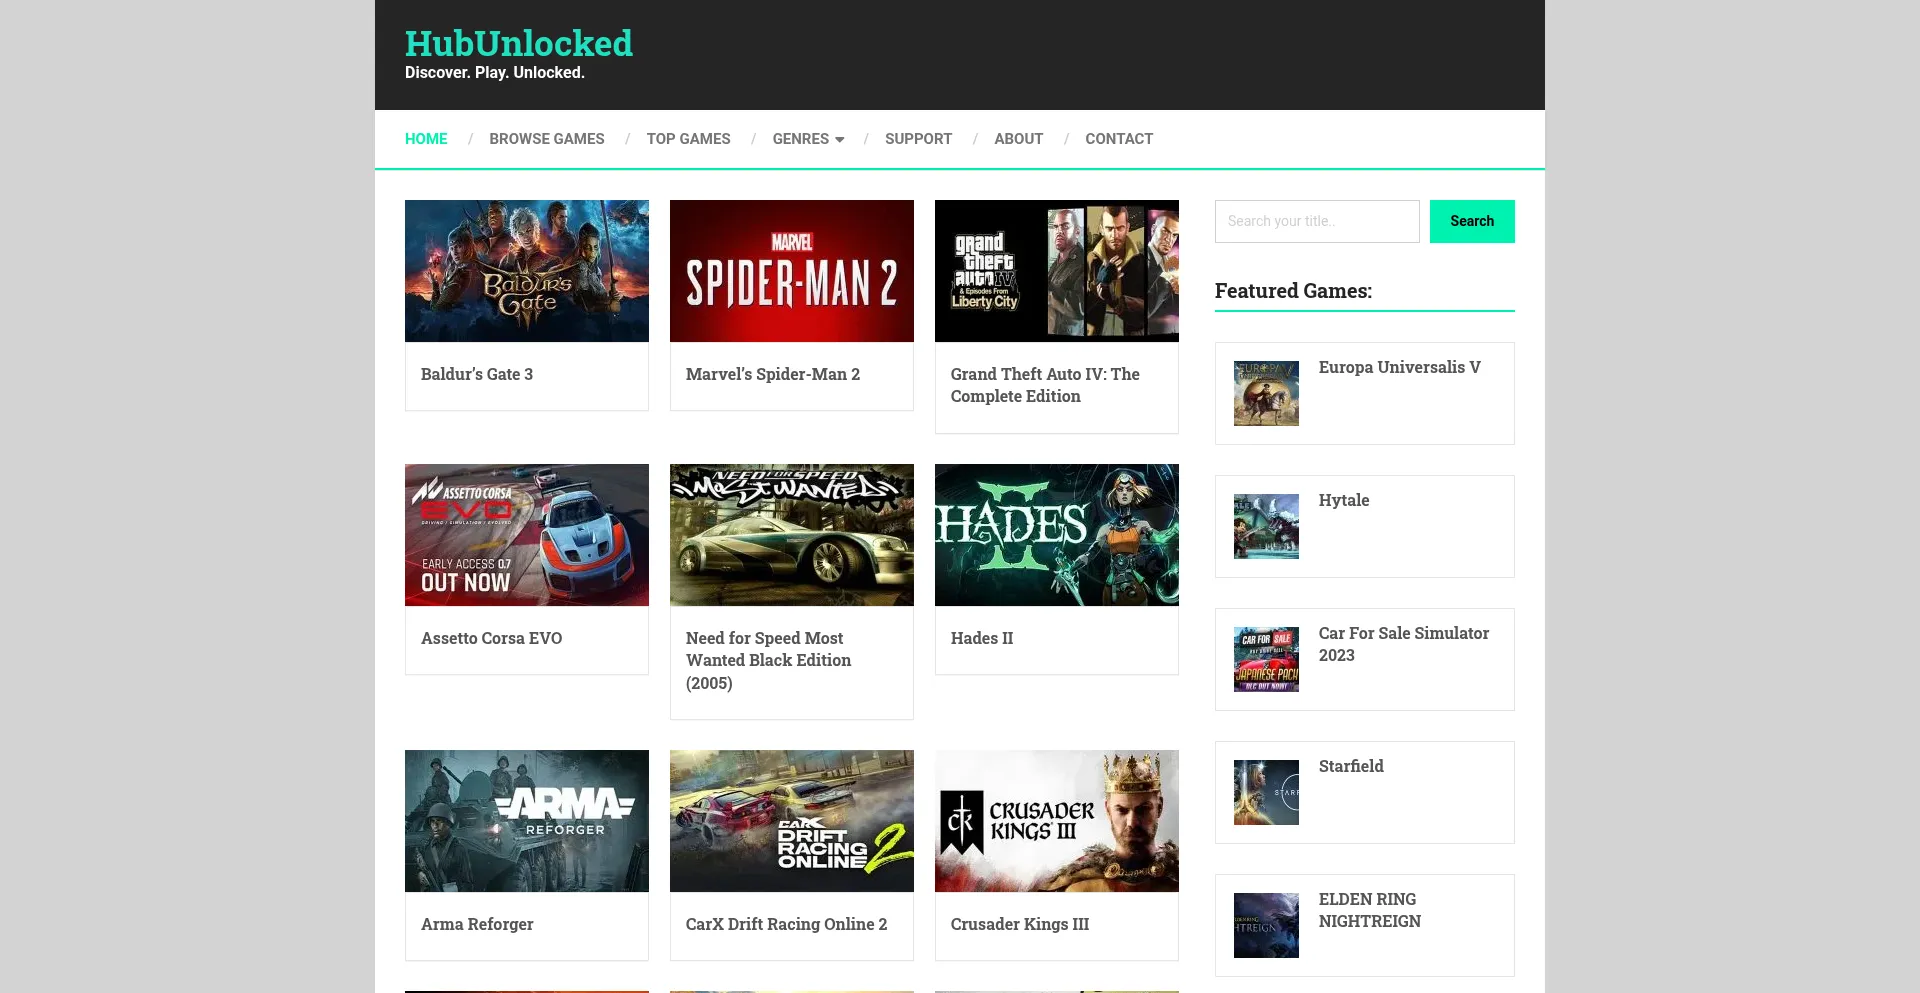1920x993 pixels.
Task: Click Grand Theft Auto IV Complete Edition title
Action: pos(1045,385)
